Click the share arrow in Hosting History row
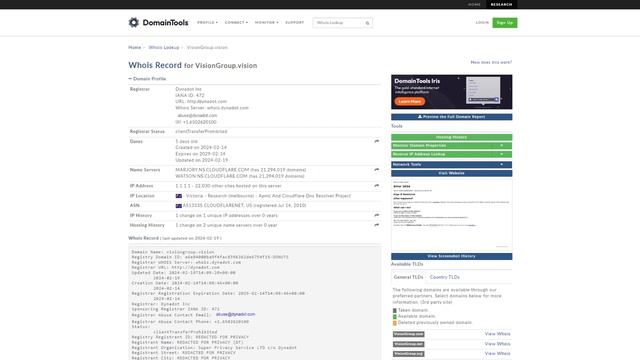 click(376, 225)
